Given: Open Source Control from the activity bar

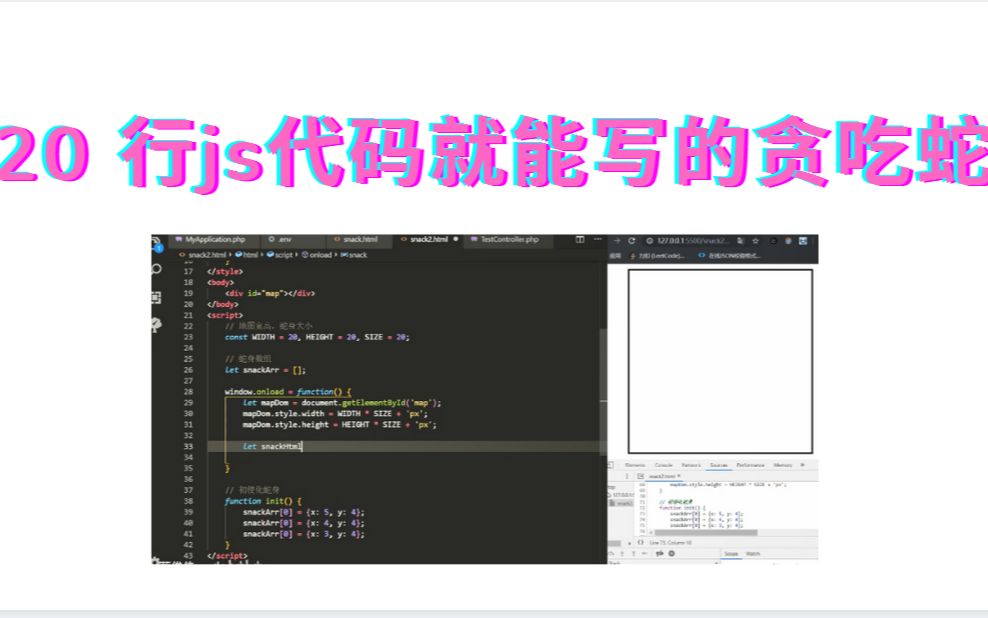Looking at the screenshot, I should (x=156, y=297).
